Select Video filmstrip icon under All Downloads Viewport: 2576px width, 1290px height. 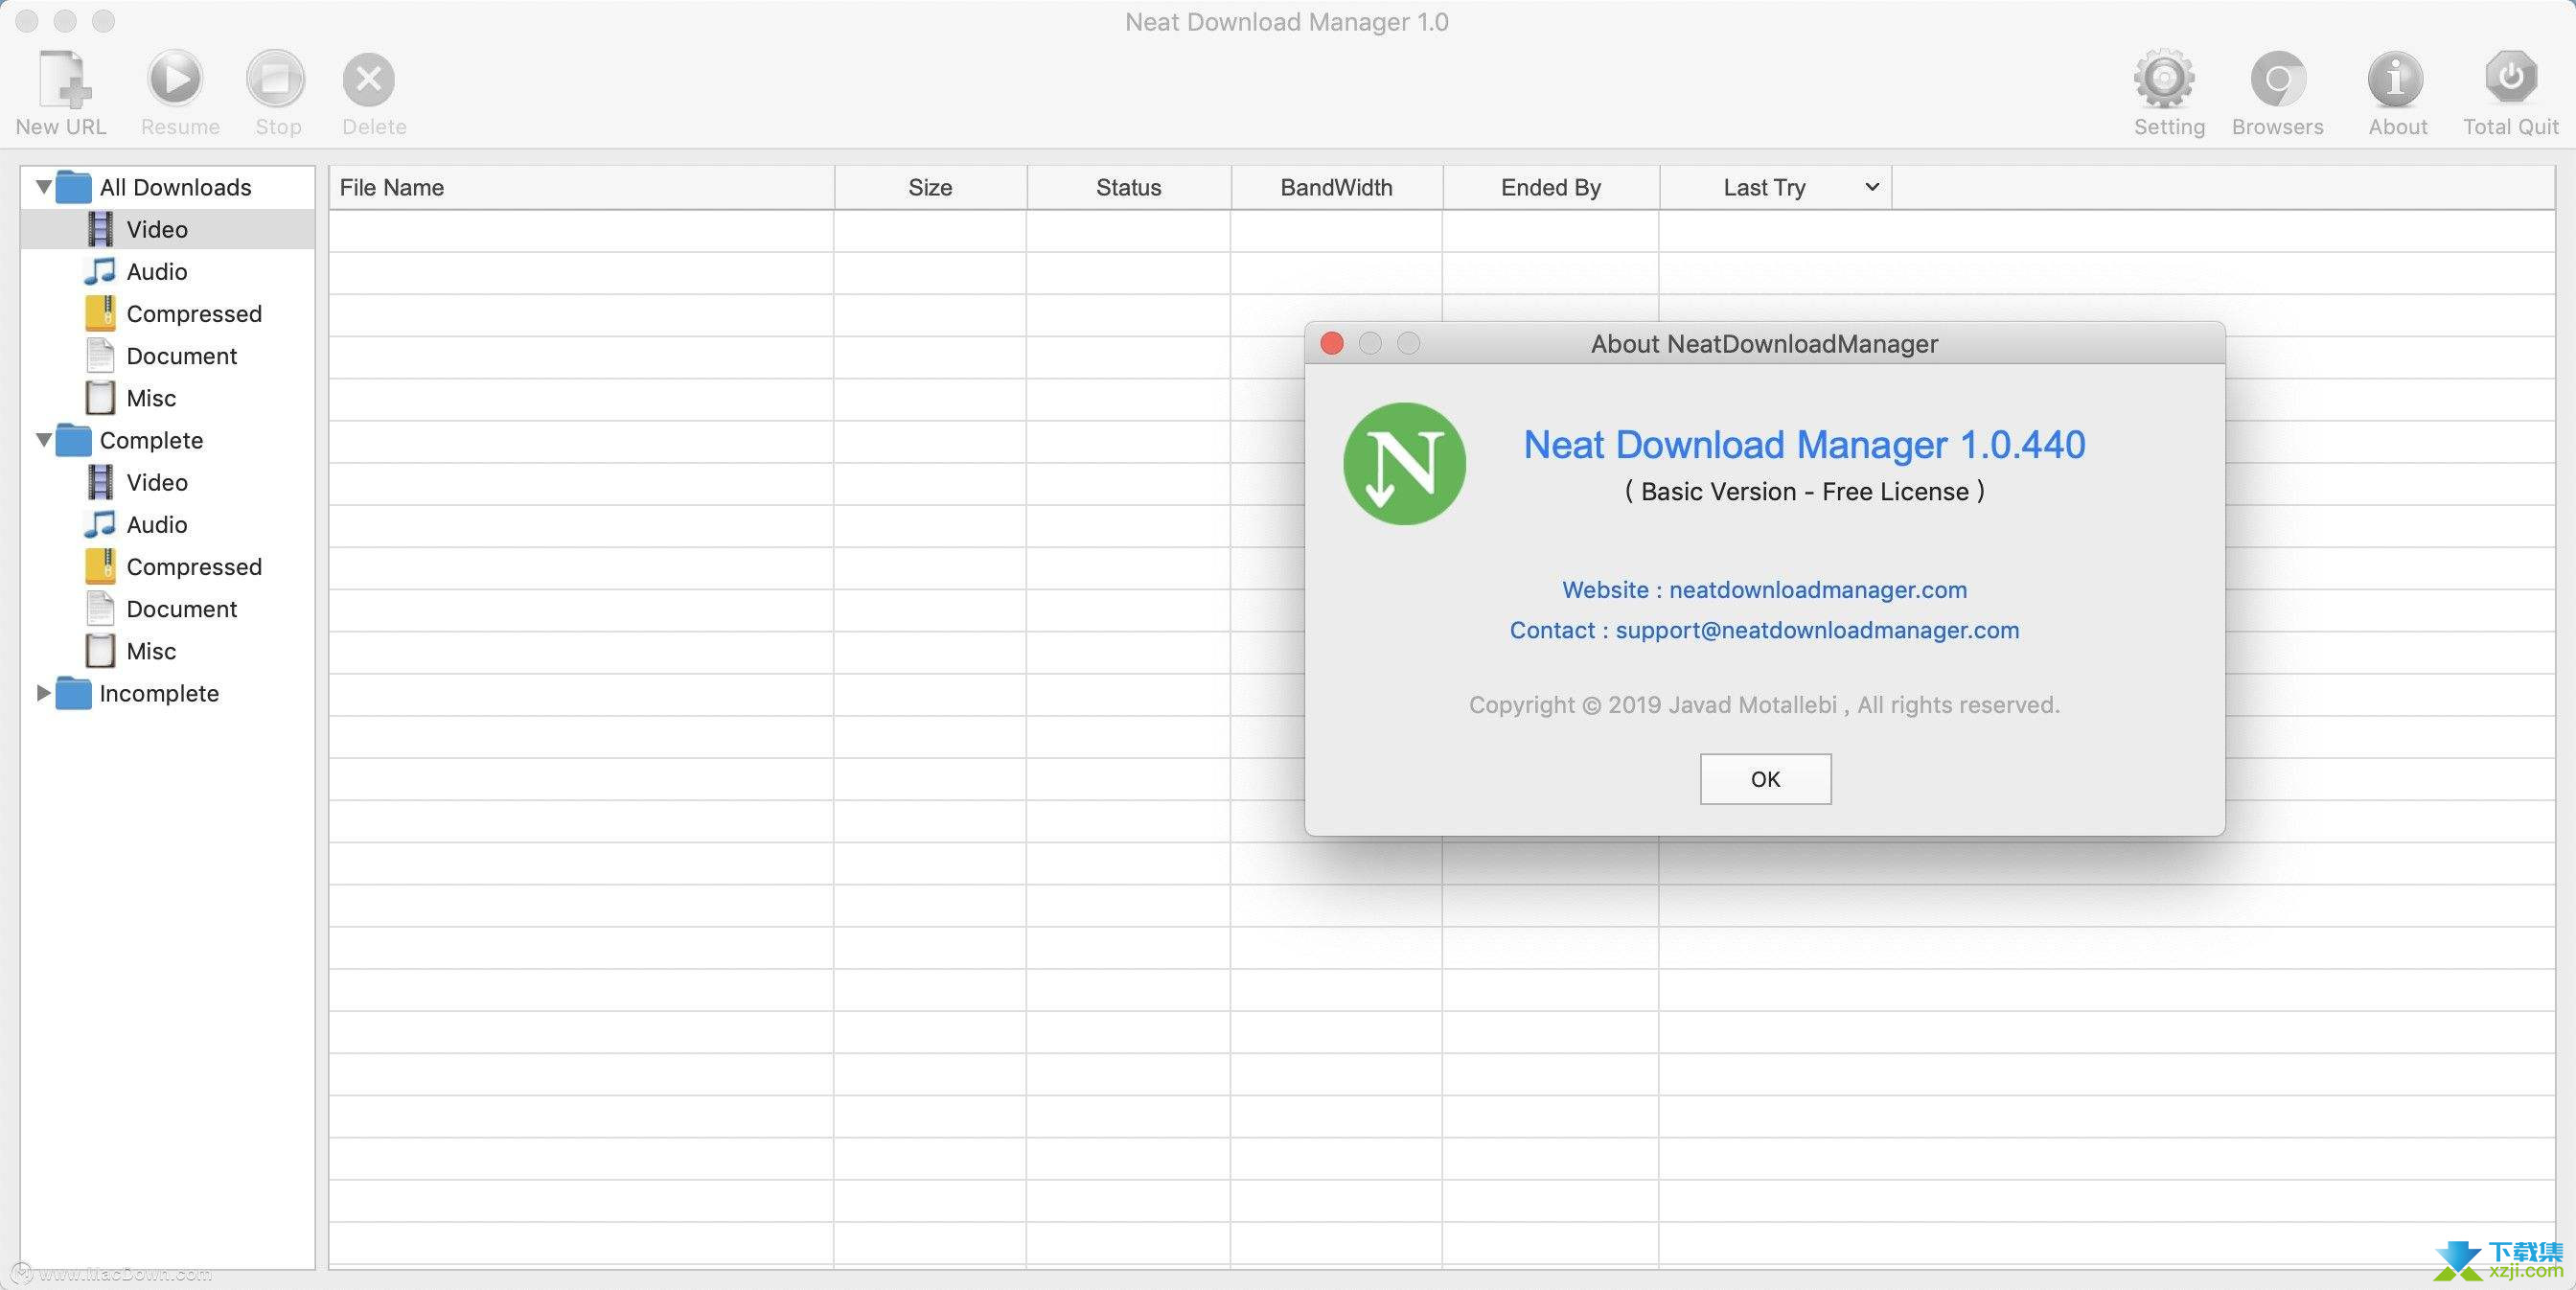coord(100,229)
